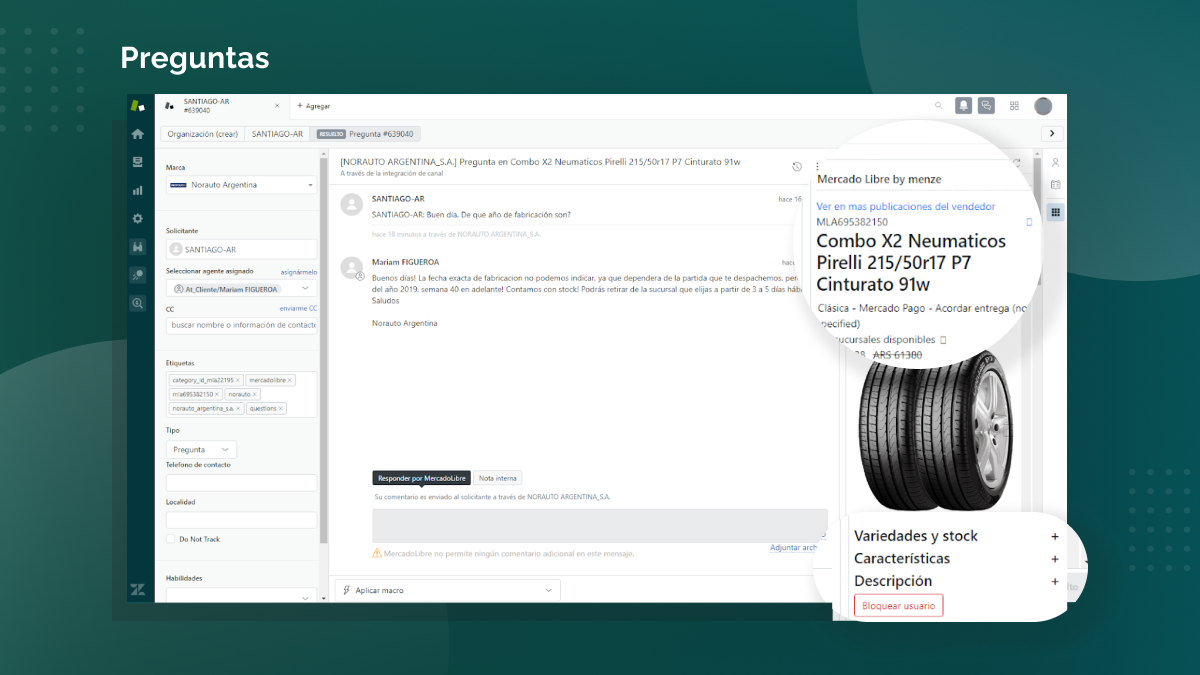Click the Mercado Libre by menze heading
The image size is (1200, 675).
click(x=879, y=179)
